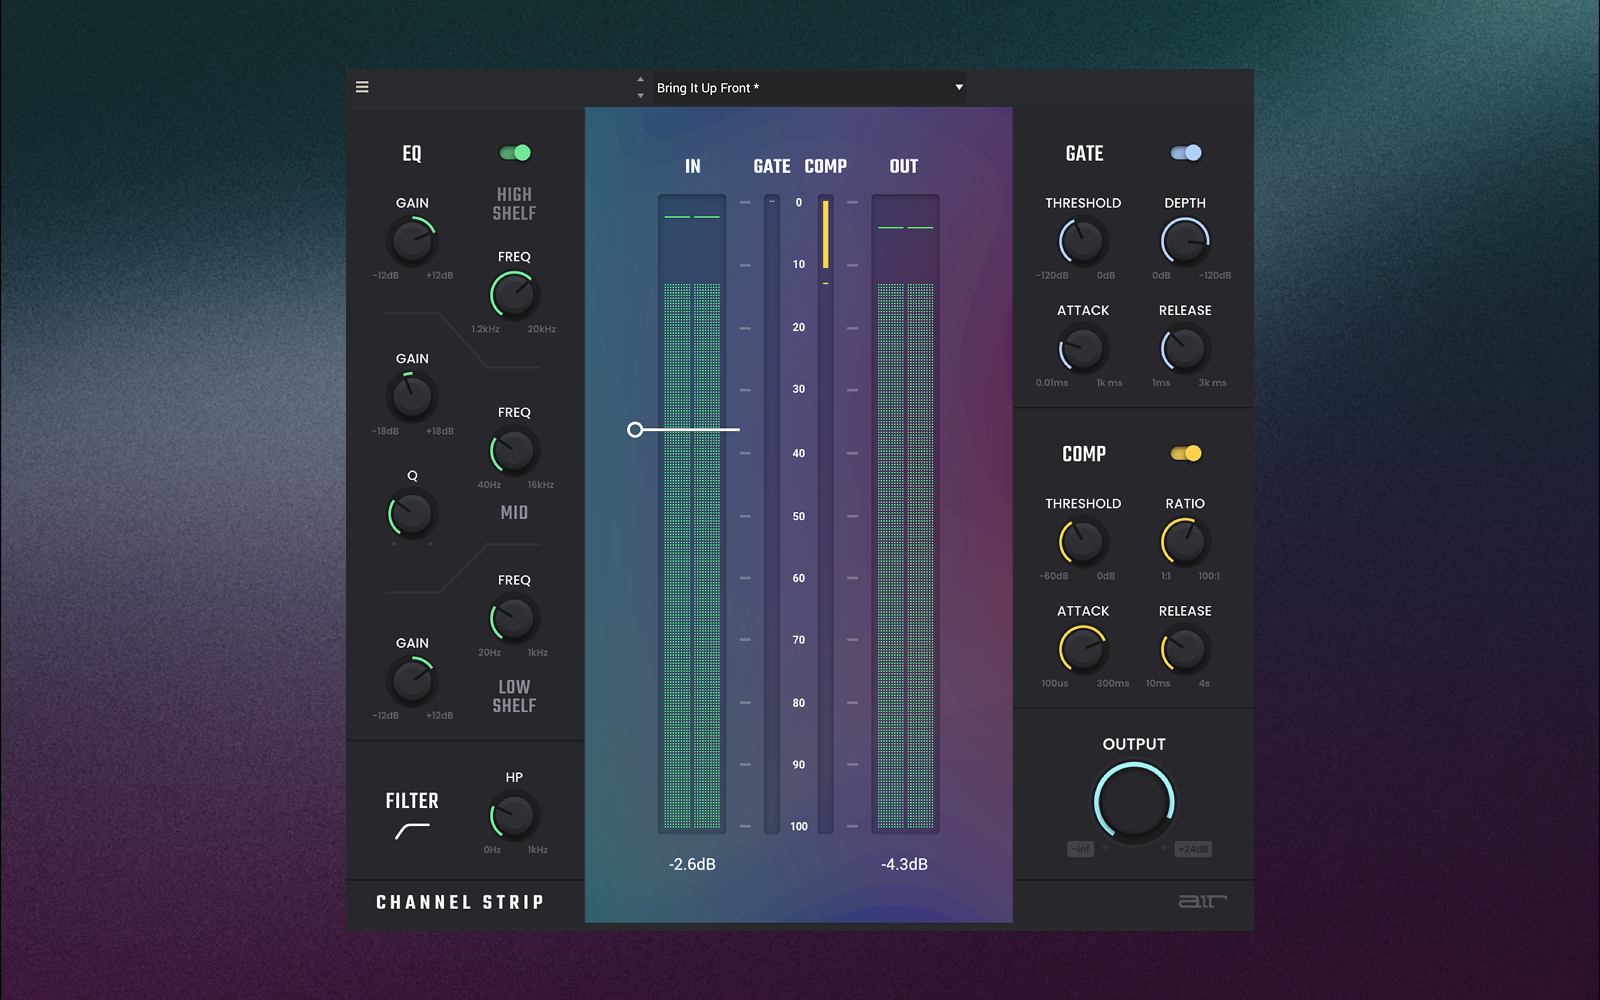The width and height of the screenshot is (1600, 1000).
Task: Click the OUT level meter
Action: [x=905, y=514]
